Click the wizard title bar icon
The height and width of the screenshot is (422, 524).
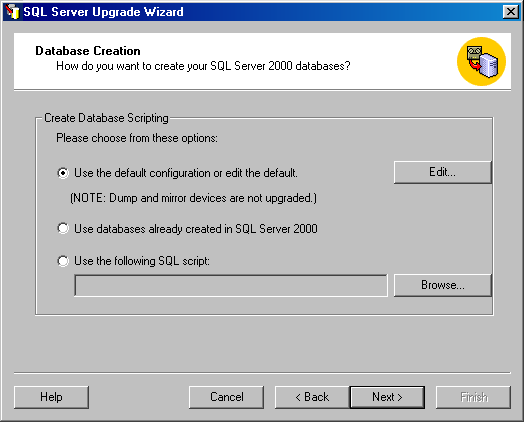[12, 12]
